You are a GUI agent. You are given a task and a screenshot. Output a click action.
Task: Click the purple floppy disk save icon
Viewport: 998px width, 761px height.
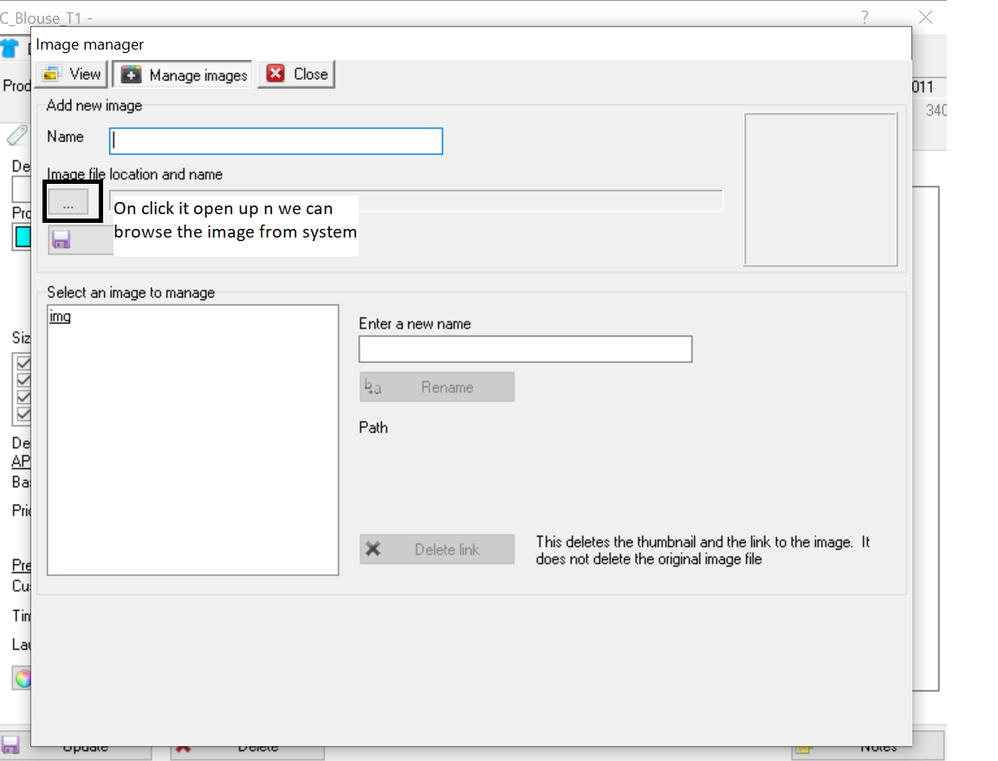point(61,240)
